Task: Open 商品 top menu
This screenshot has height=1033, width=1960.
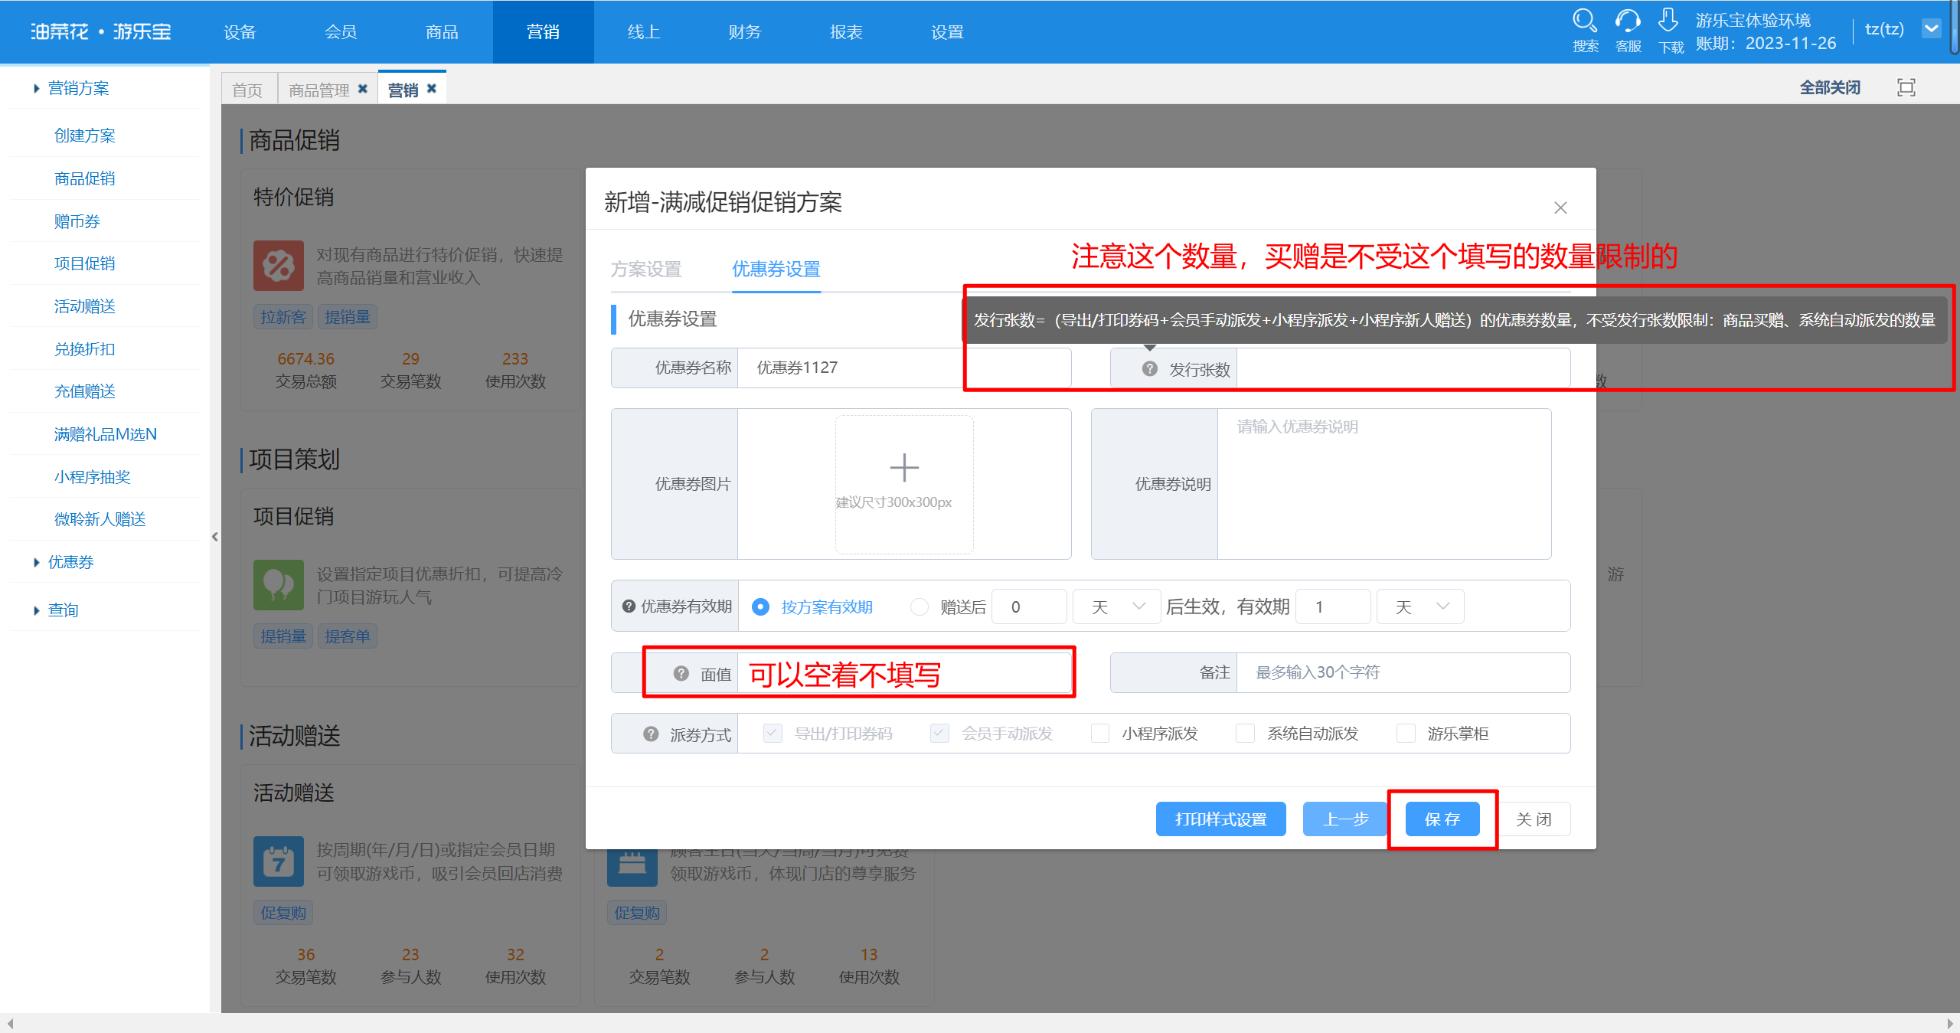Action: (442, 32)
